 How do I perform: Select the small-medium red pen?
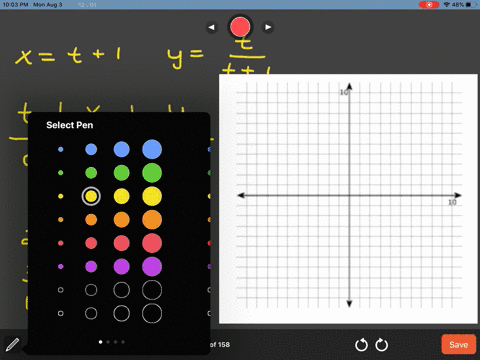click(x=91, y=243)
